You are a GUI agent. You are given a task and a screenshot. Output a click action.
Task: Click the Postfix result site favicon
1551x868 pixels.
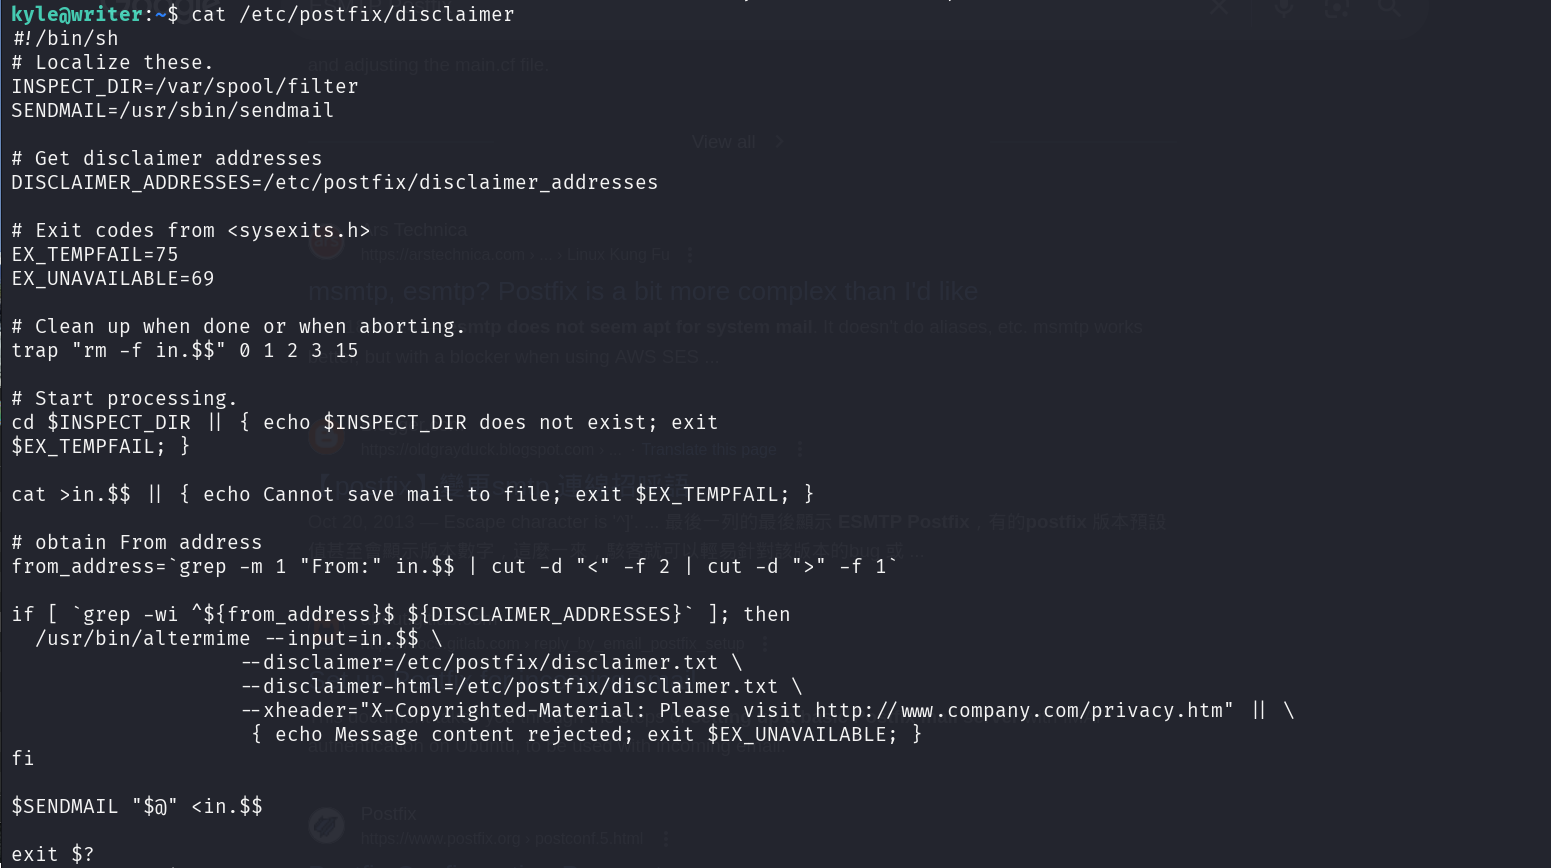click(326, 826)
